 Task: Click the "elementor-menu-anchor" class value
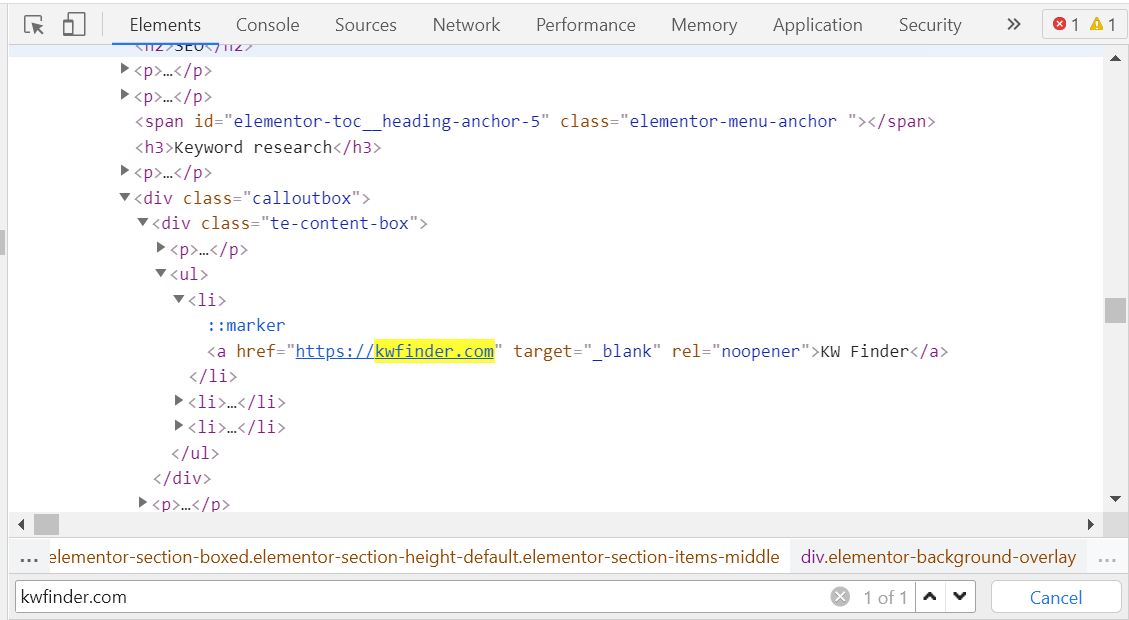point(733,122)
